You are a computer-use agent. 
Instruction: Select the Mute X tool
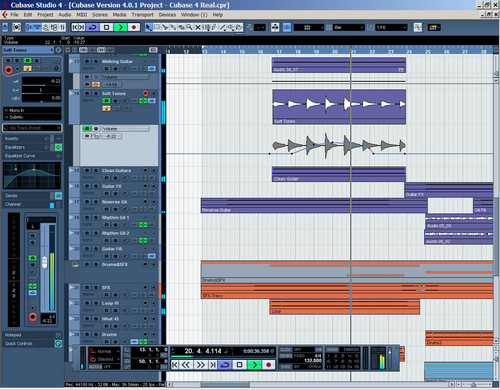coord(198,27)
